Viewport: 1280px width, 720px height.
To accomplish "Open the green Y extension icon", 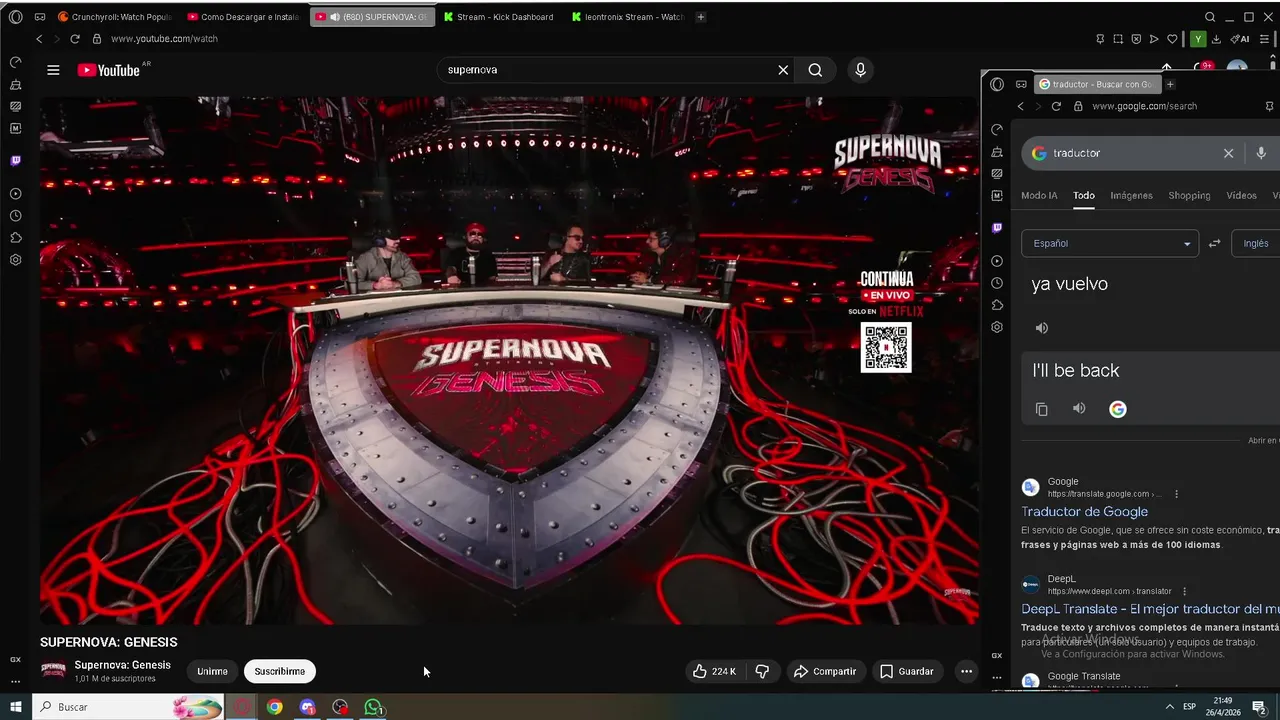I will 1198,39.
